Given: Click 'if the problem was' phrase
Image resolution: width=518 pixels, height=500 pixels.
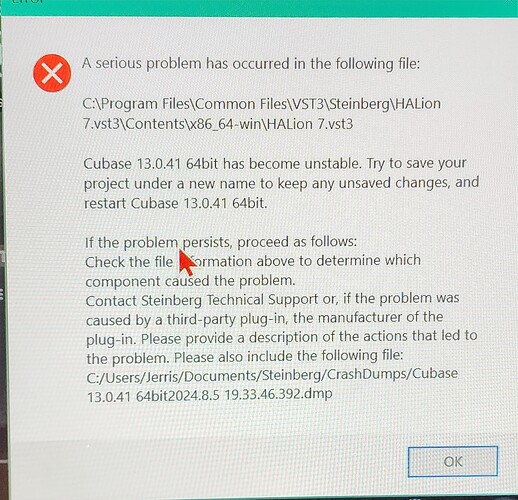Looking at the screenshot, I should [401, 298].
